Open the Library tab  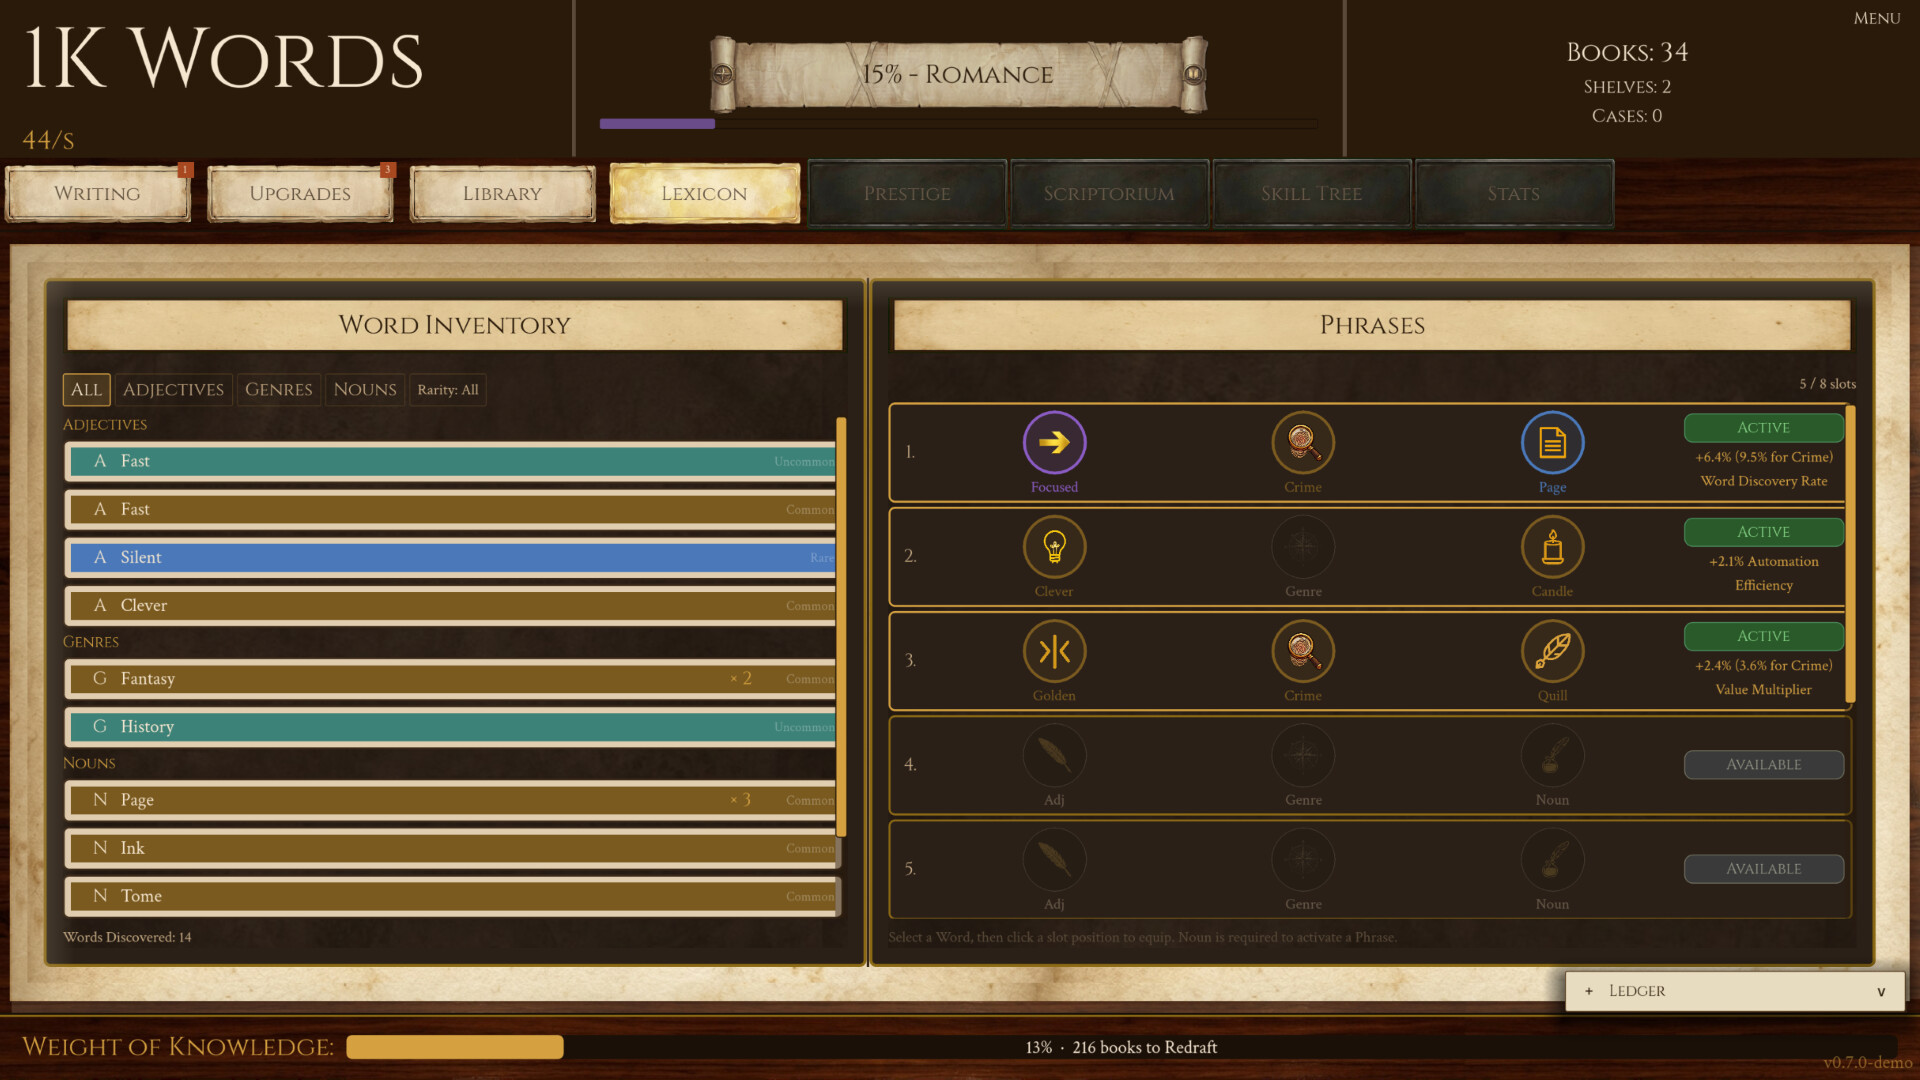point(502,193)
